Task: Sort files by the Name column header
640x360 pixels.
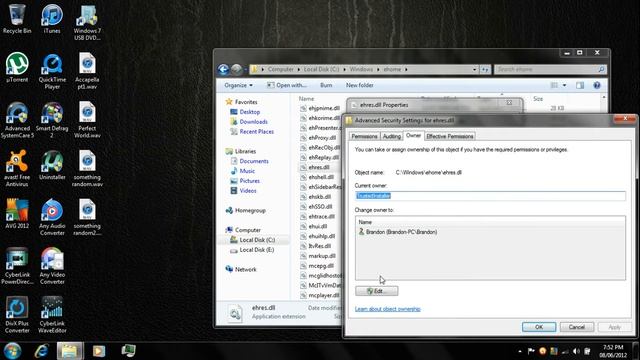Action: 306,99
